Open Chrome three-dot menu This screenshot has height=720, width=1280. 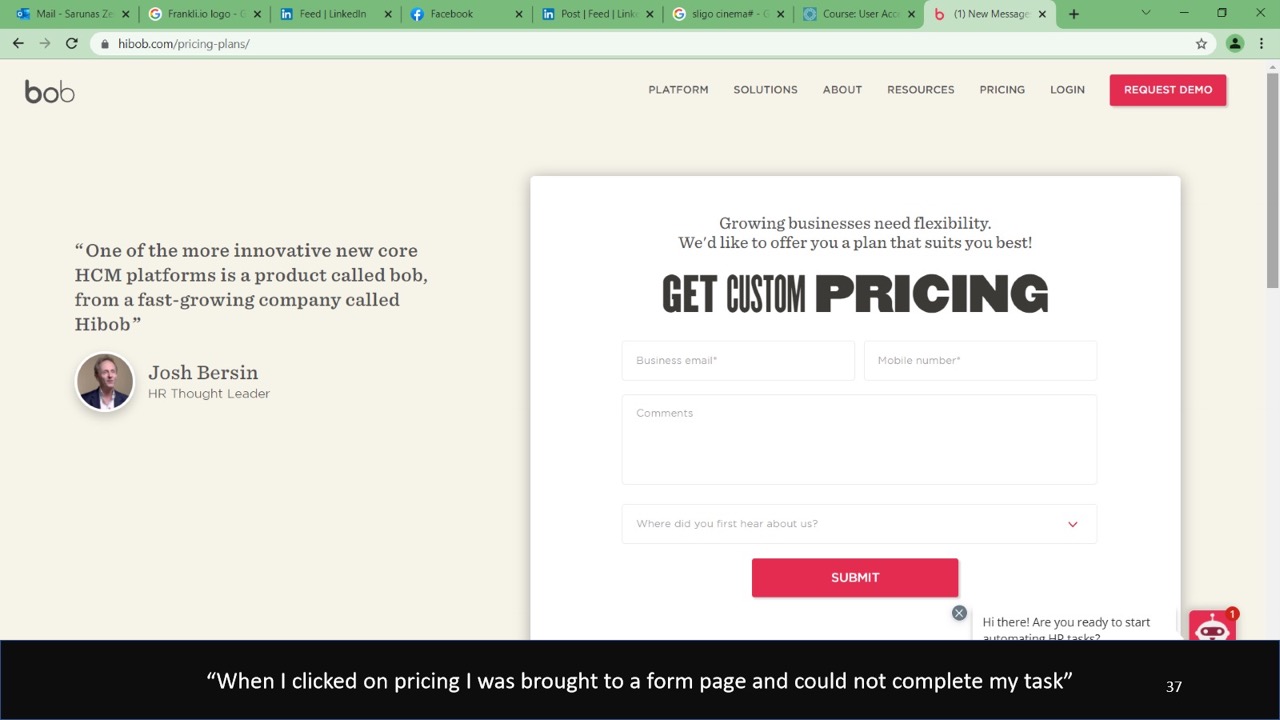tap(1261, 44)
